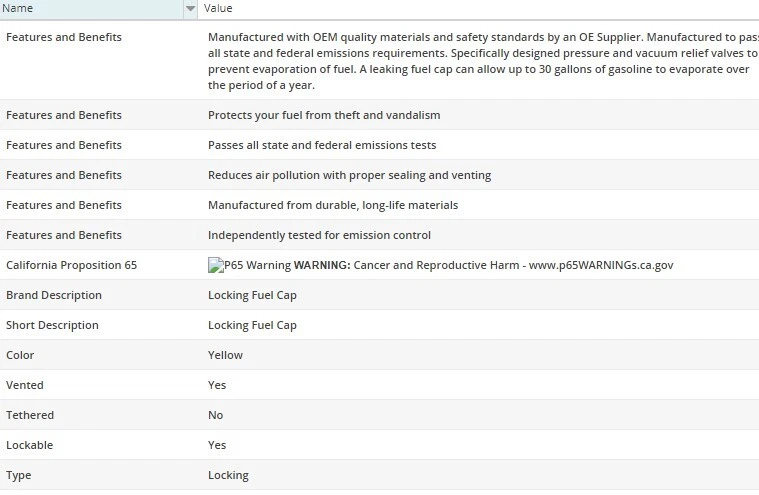The image size is (759, 495).
Task: Click the Tethered row showing No
Action: (215, 415)
